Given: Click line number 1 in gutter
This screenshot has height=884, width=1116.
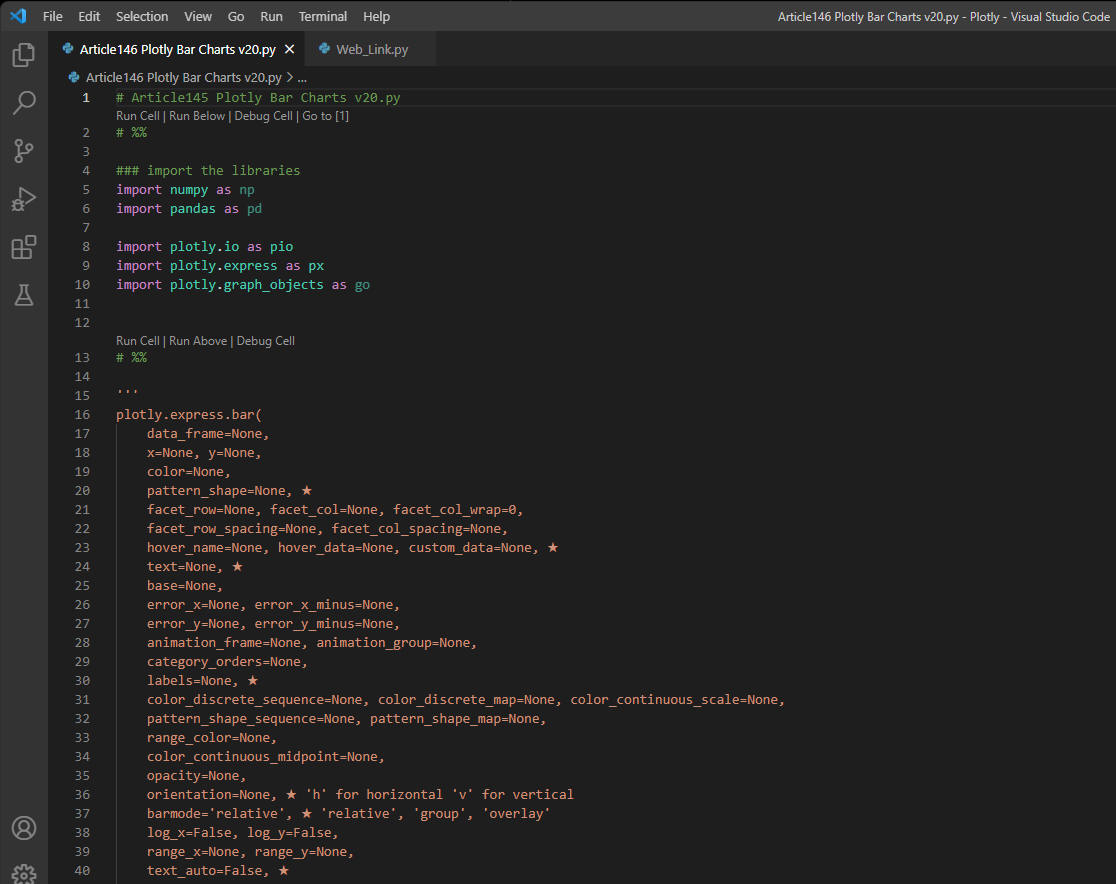Looking at the screenshot, I should click(x=85, y=98).
